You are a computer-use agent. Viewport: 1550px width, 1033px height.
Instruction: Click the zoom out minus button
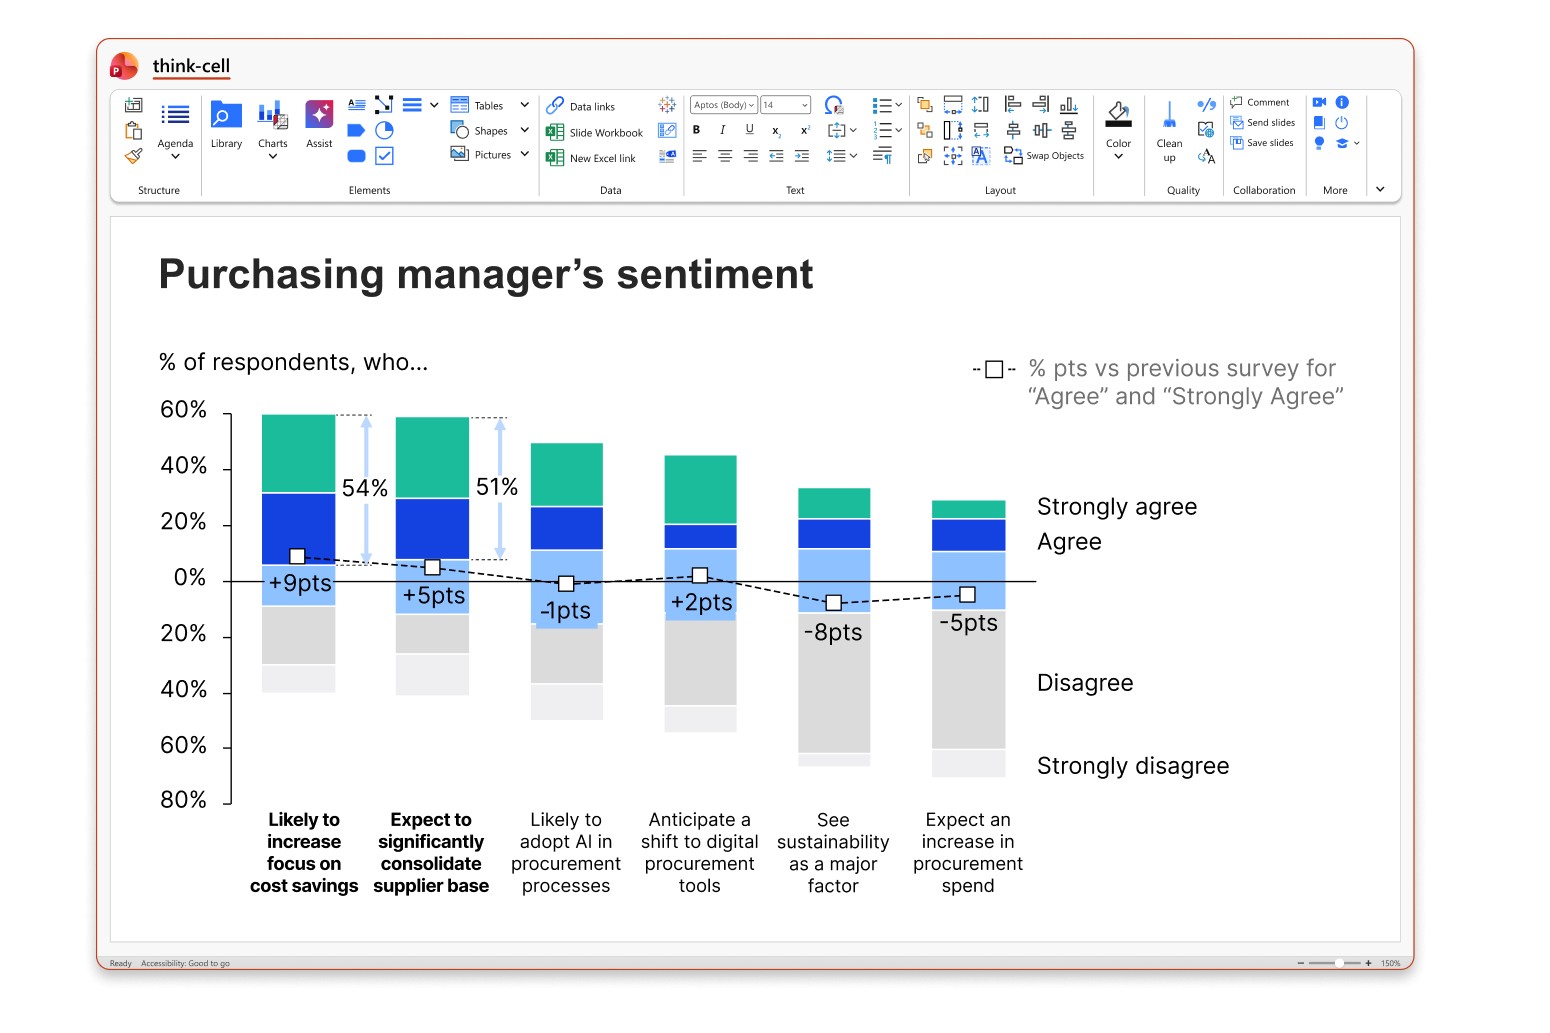[x=1301, y=963]
